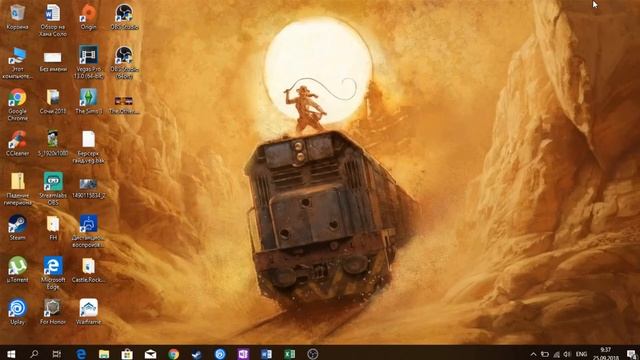Launch the µTorrent desktop shortcut

click(17, 269)
